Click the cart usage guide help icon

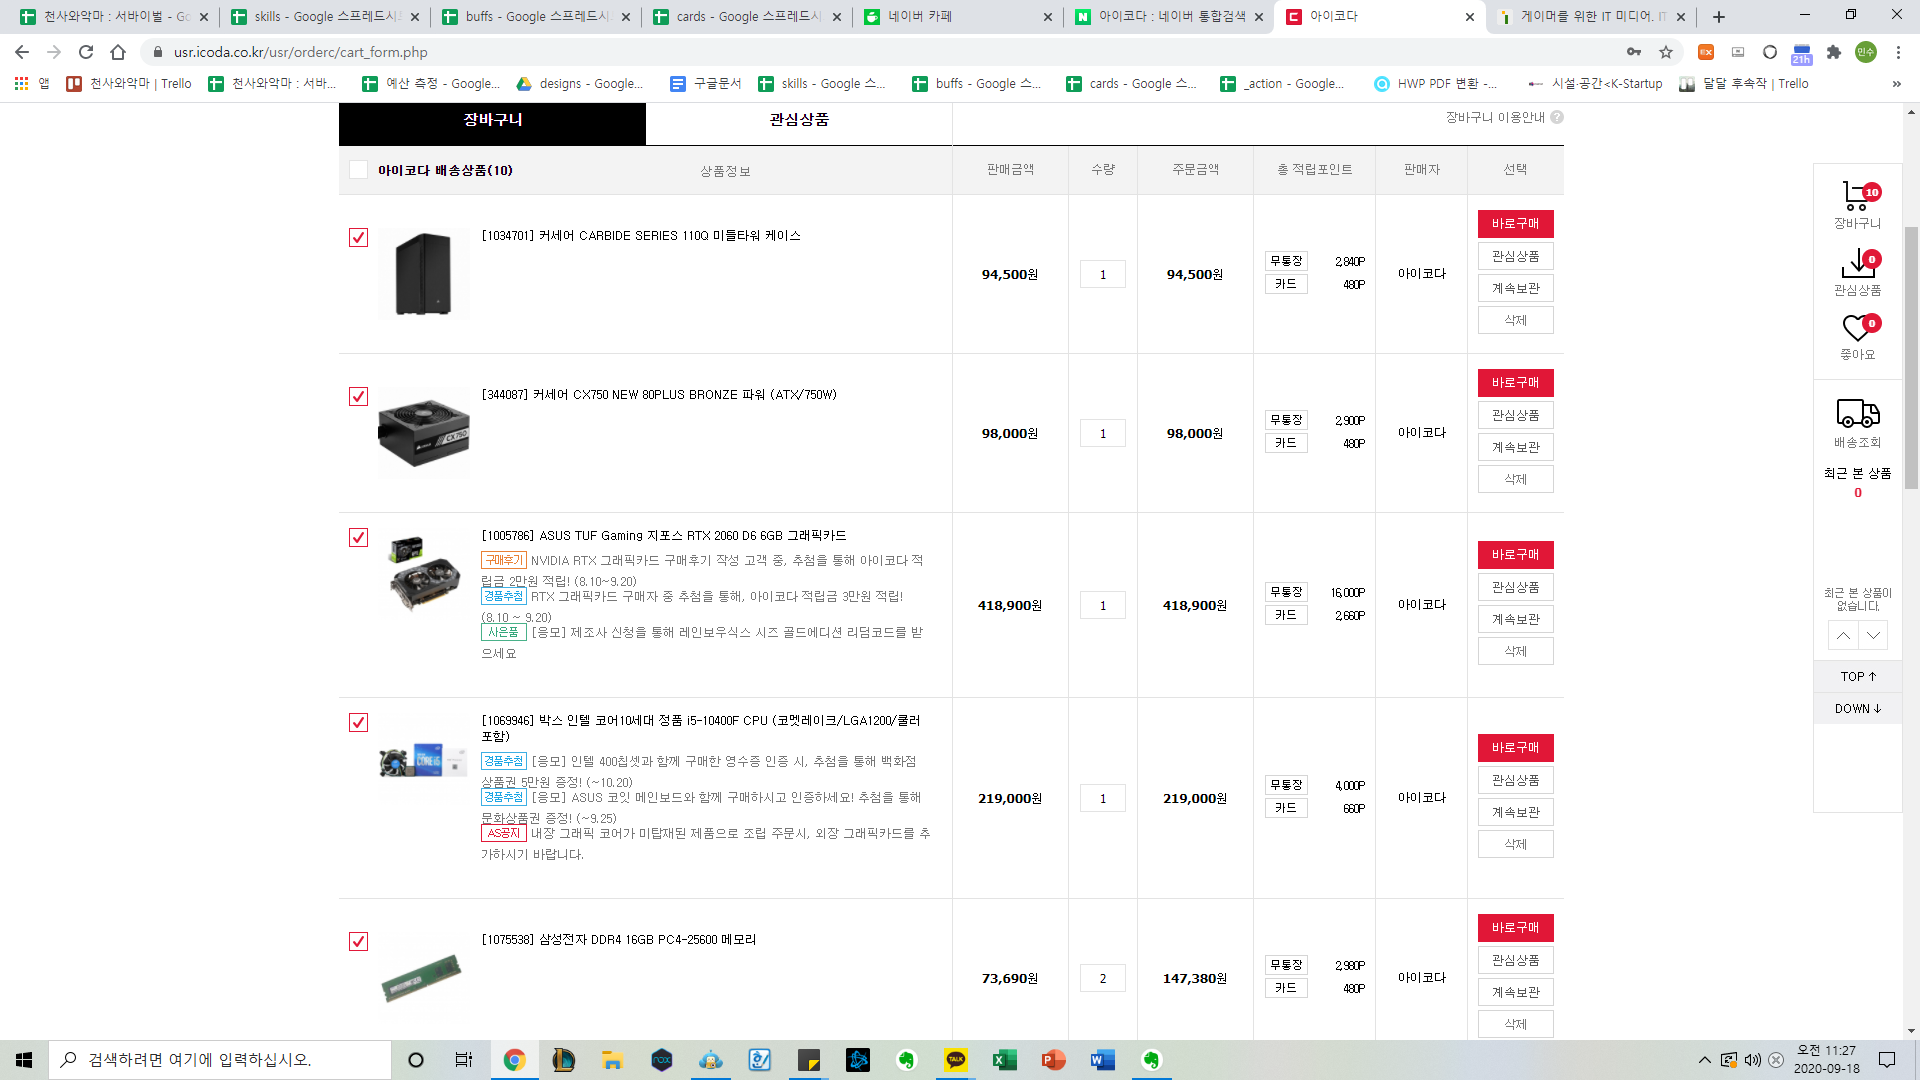point(1557,117)
